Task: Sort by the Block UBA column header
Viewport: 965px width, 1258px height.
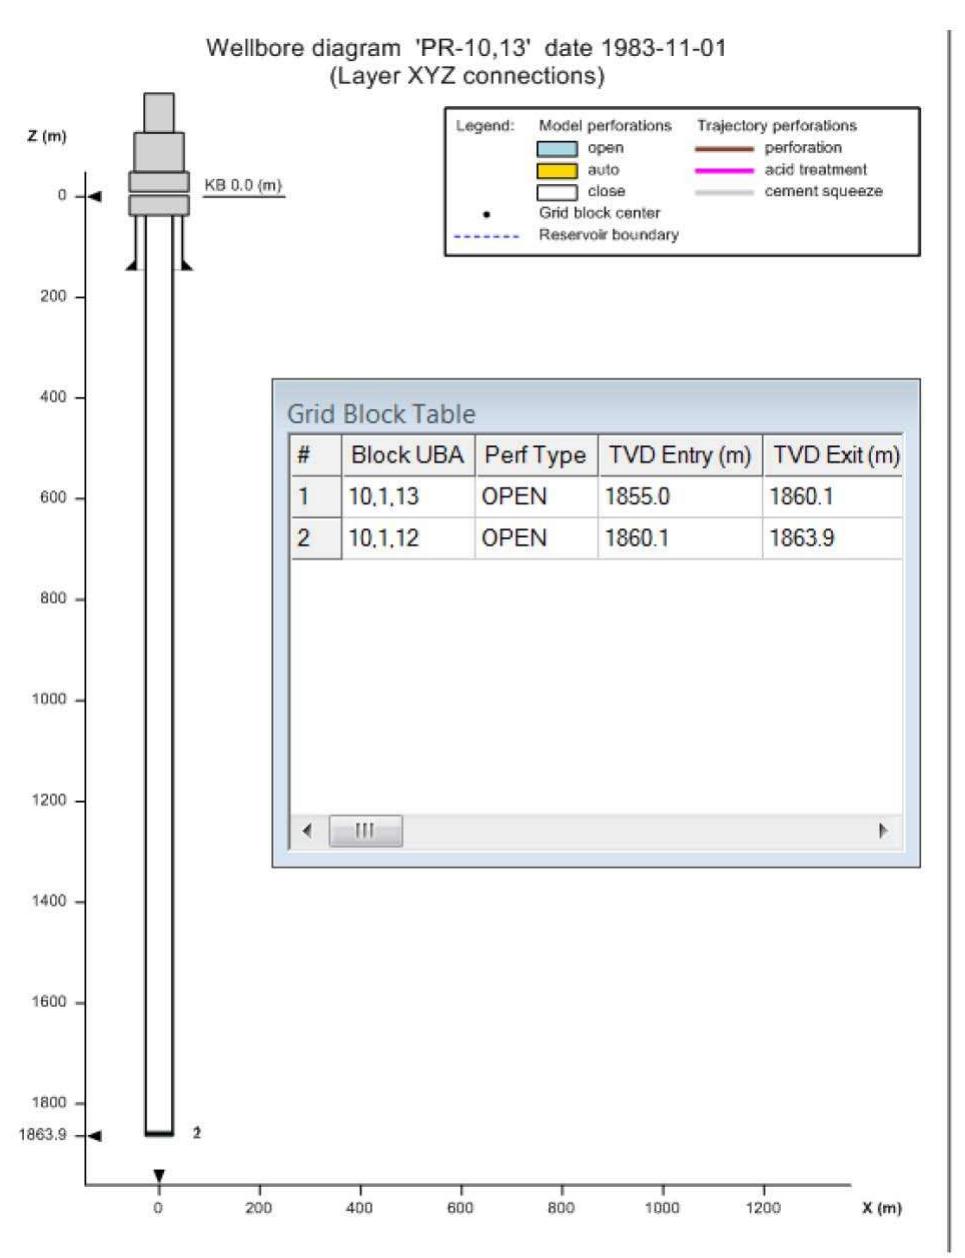Action: point(407,455)
